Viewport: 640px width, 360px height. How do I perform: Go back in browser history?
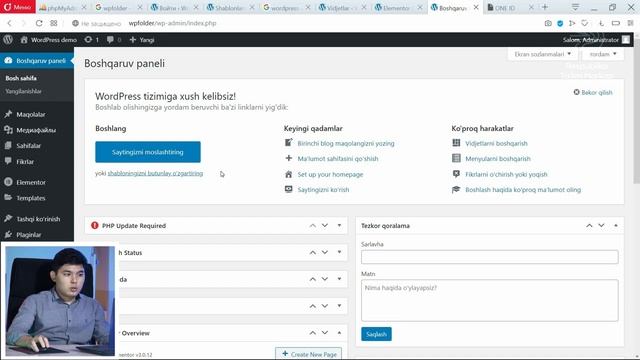[x=9, y=23]
